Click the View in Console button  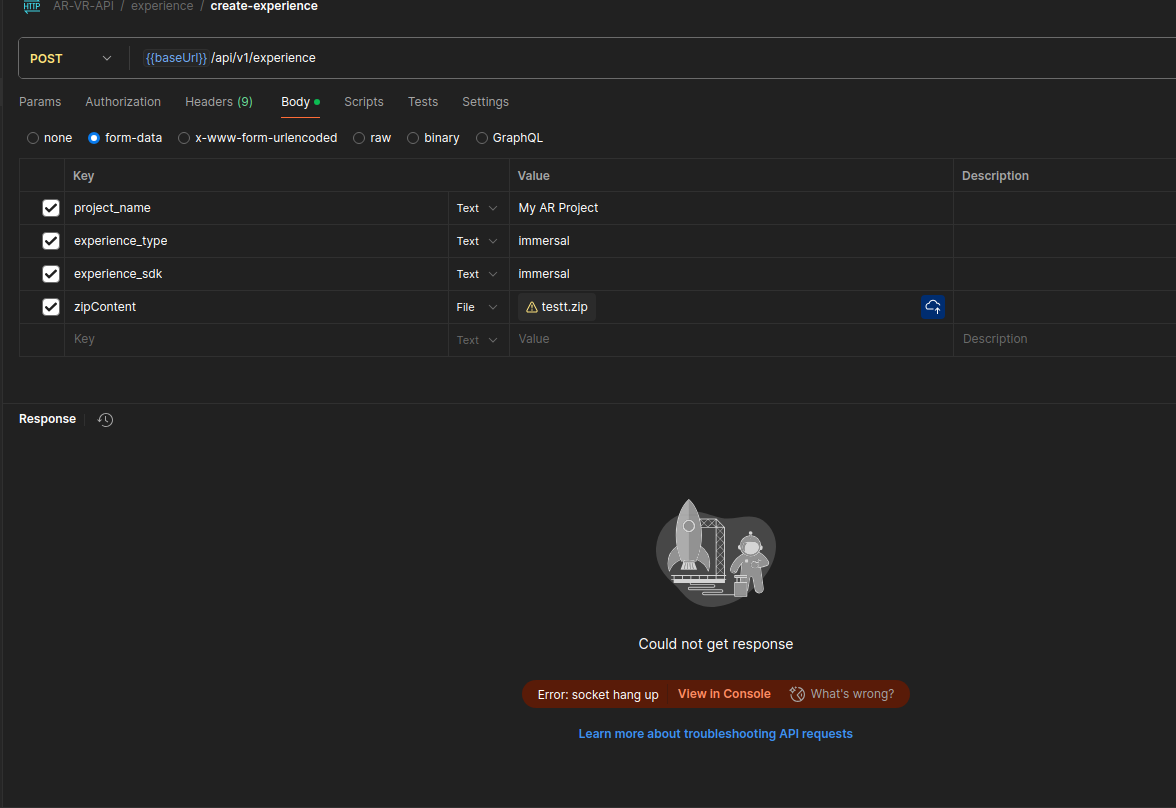click(x=724, y=694)
